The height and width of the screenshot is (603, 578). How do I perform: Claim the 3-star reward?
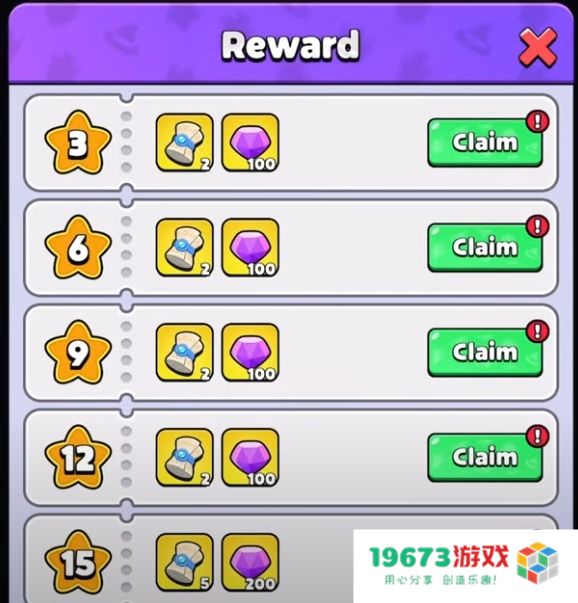coord(485,143)
